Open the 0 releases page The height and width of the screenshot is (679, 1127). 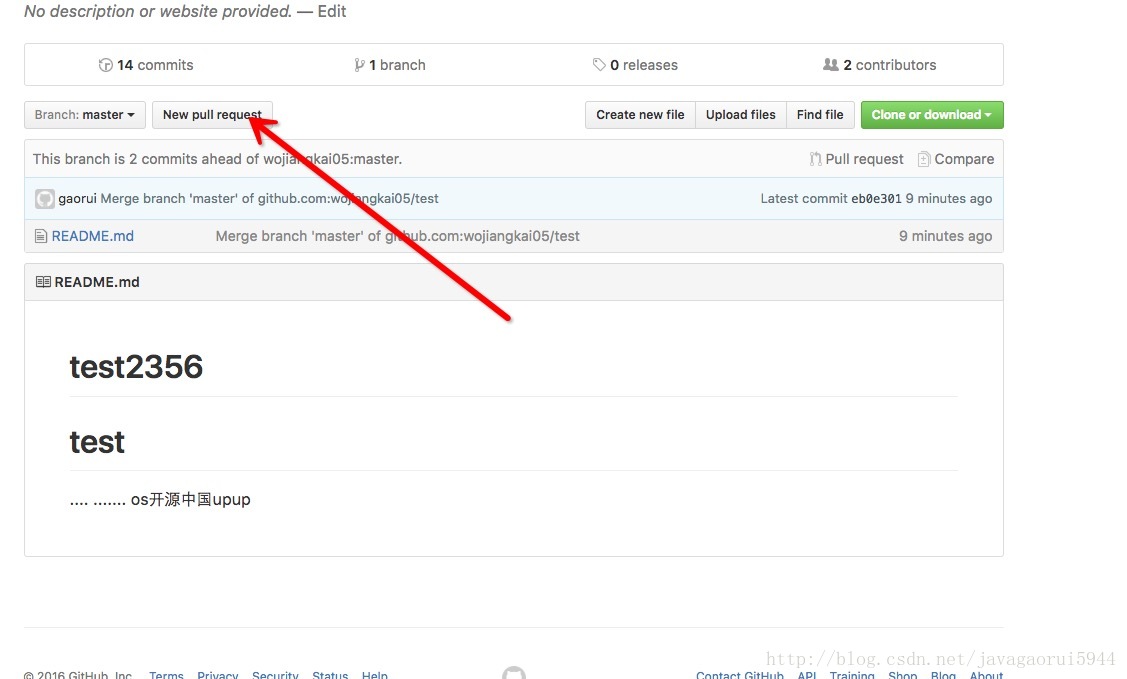(x=635, y=65)
